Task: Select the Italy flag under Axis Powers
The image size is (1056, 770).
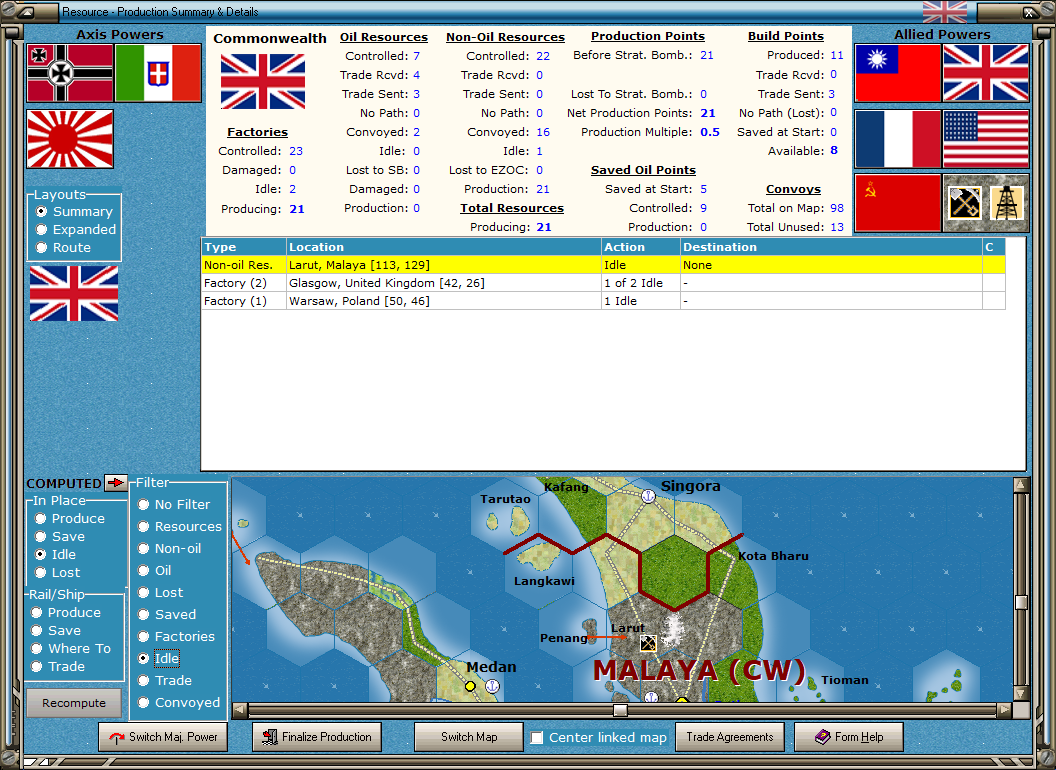Action: click(158, 73)
